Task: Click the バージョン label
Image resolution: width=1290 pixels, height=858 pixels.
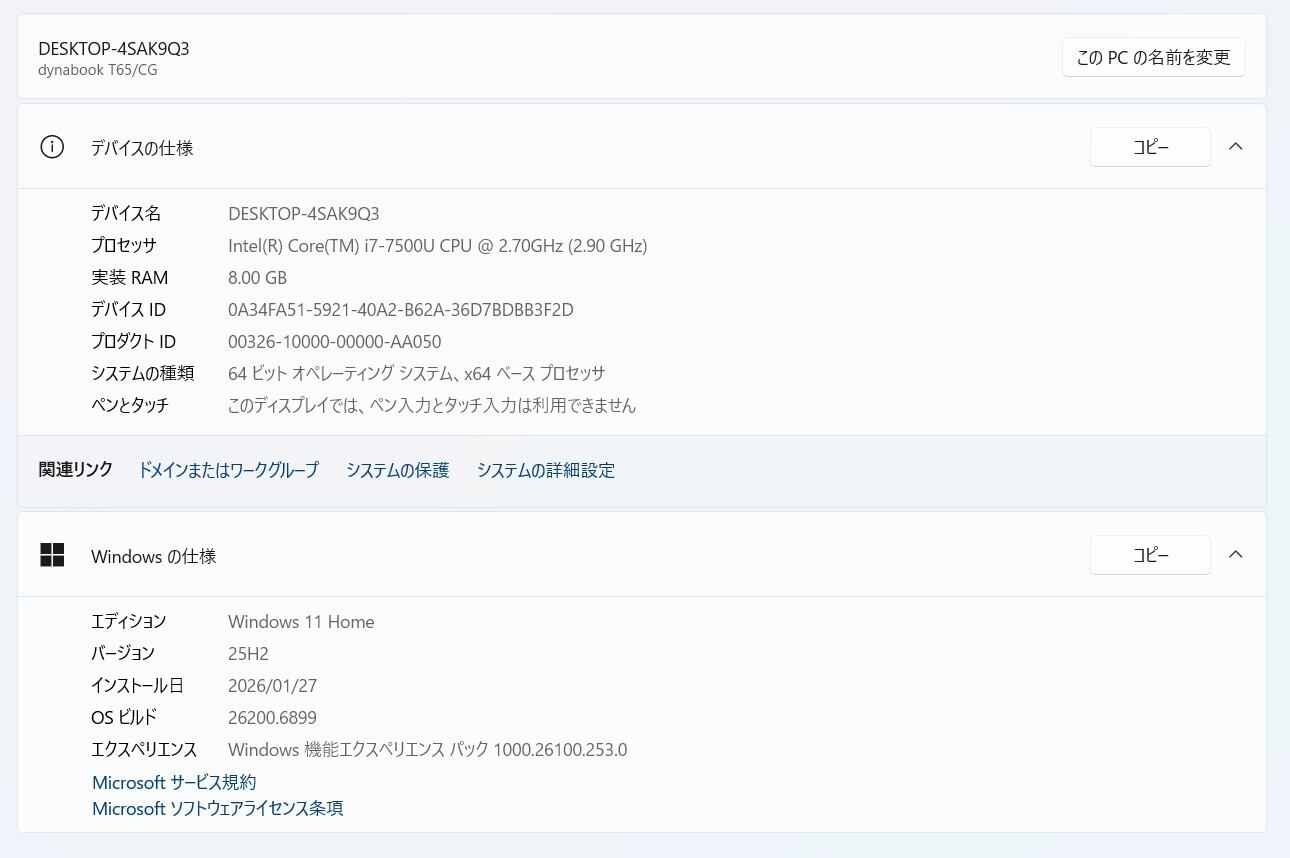Action: coord(124,654)
